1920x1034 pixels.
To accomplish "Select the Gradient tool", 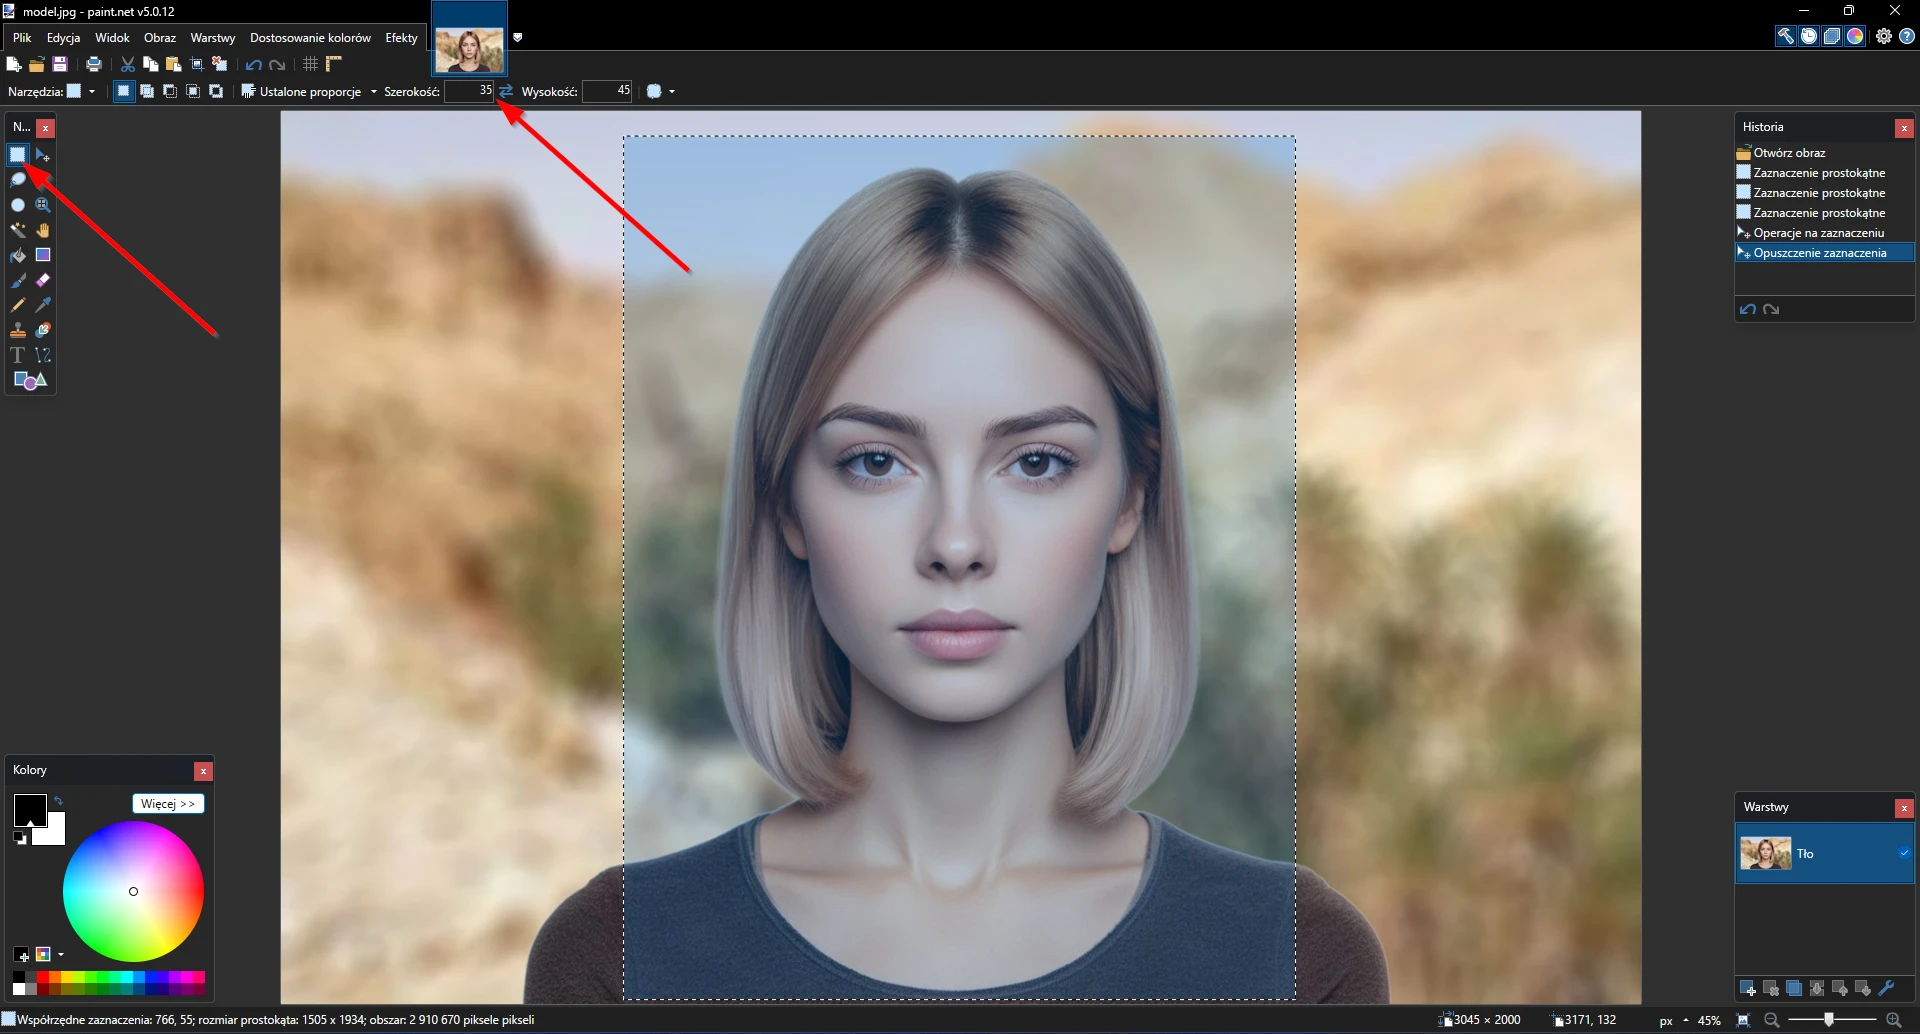I will coord(43,255).
